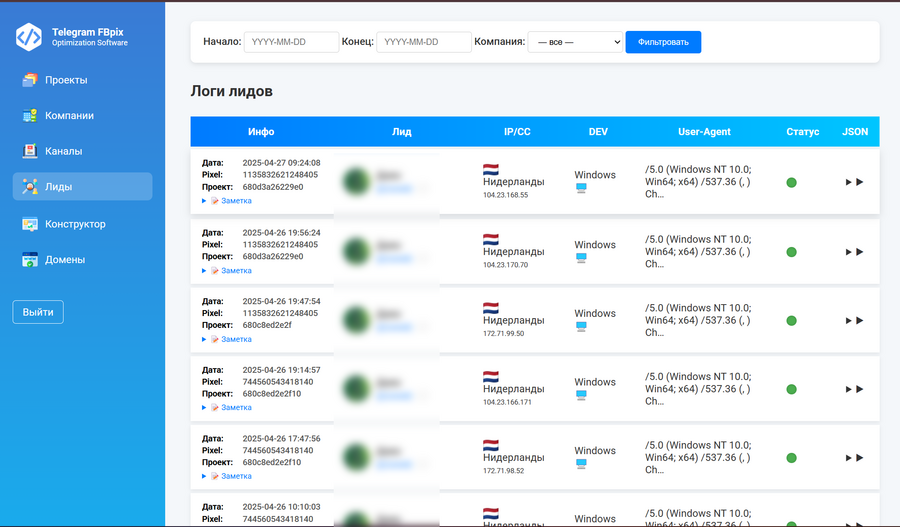Click IP address 172.71.99.50
The height and width of the screenshot is (527, 900).
pos(503,334)
